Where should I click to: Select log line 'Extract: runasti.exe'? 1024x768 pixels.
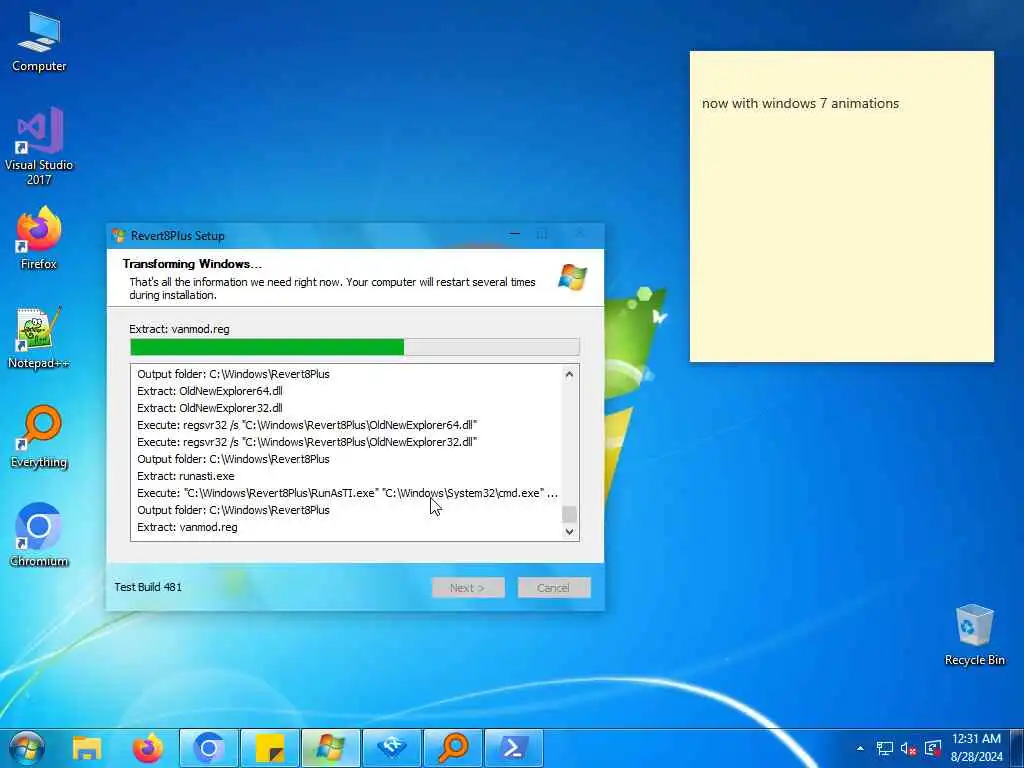point(185,476)
